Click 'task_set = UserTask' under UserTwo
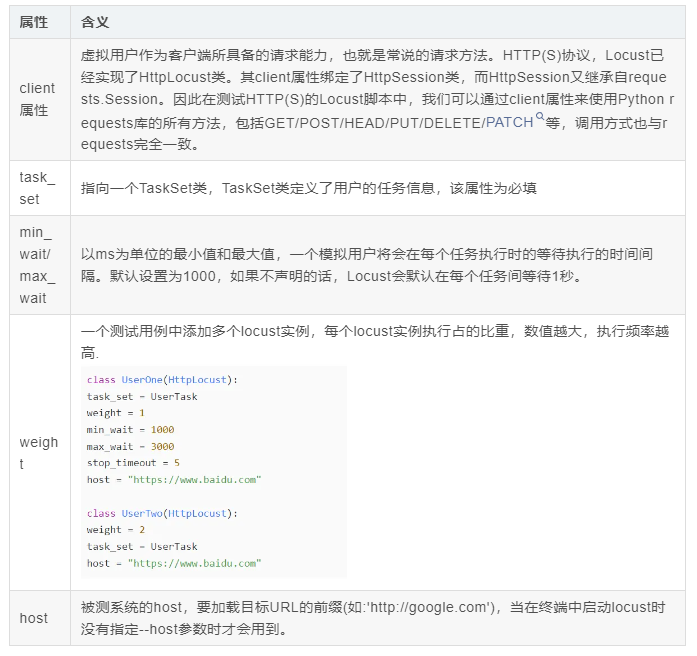Viewport: 697px width, 656px height. click(142, 546)
